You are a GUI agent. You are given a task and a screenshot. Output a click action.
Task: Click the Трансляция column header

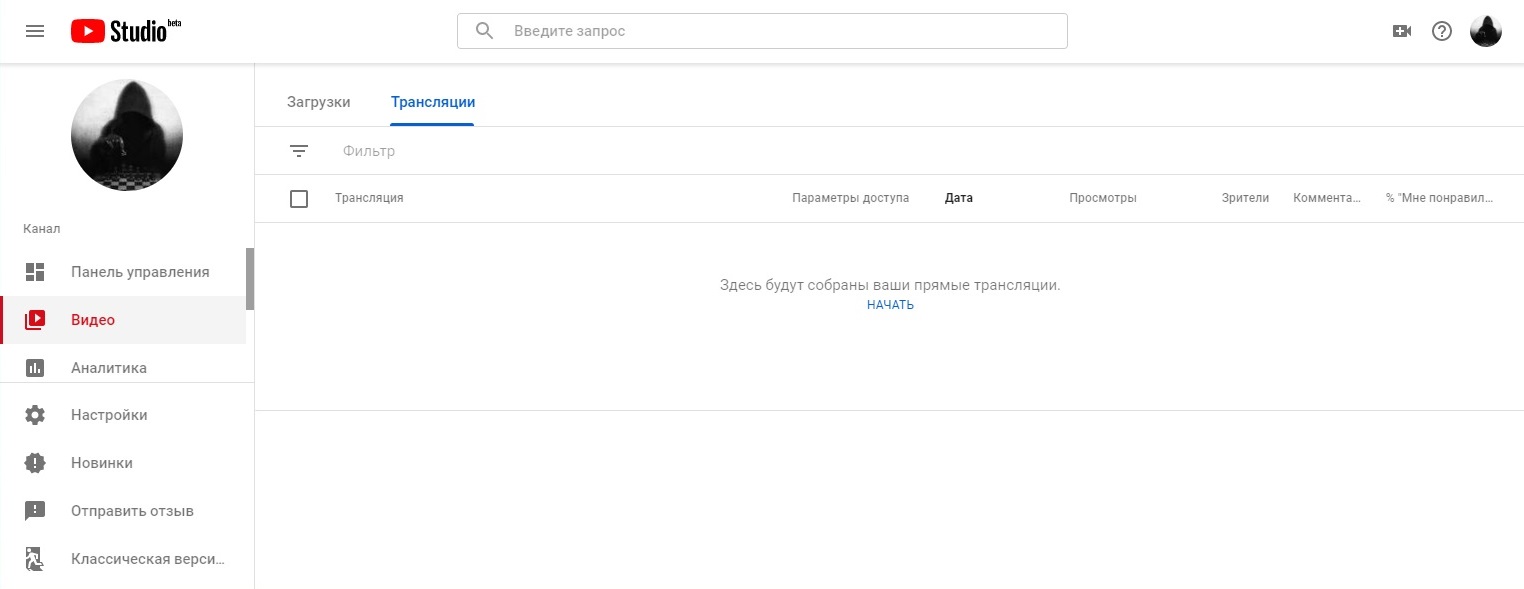pyautogui.click(x=369, y=198)
